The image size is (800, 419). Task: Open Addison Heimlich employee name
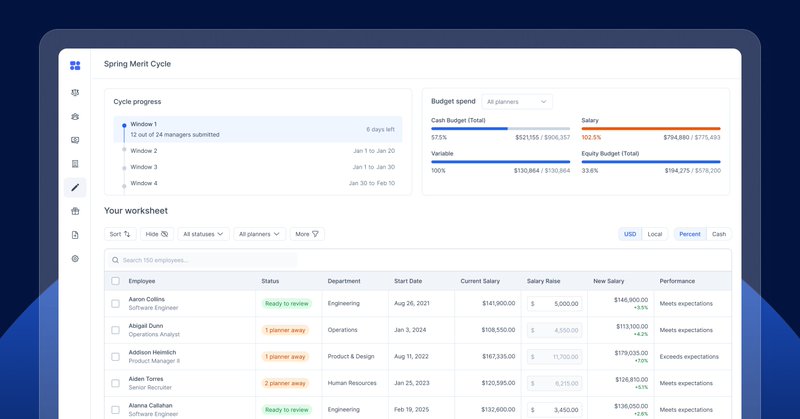tap(152, 352)
